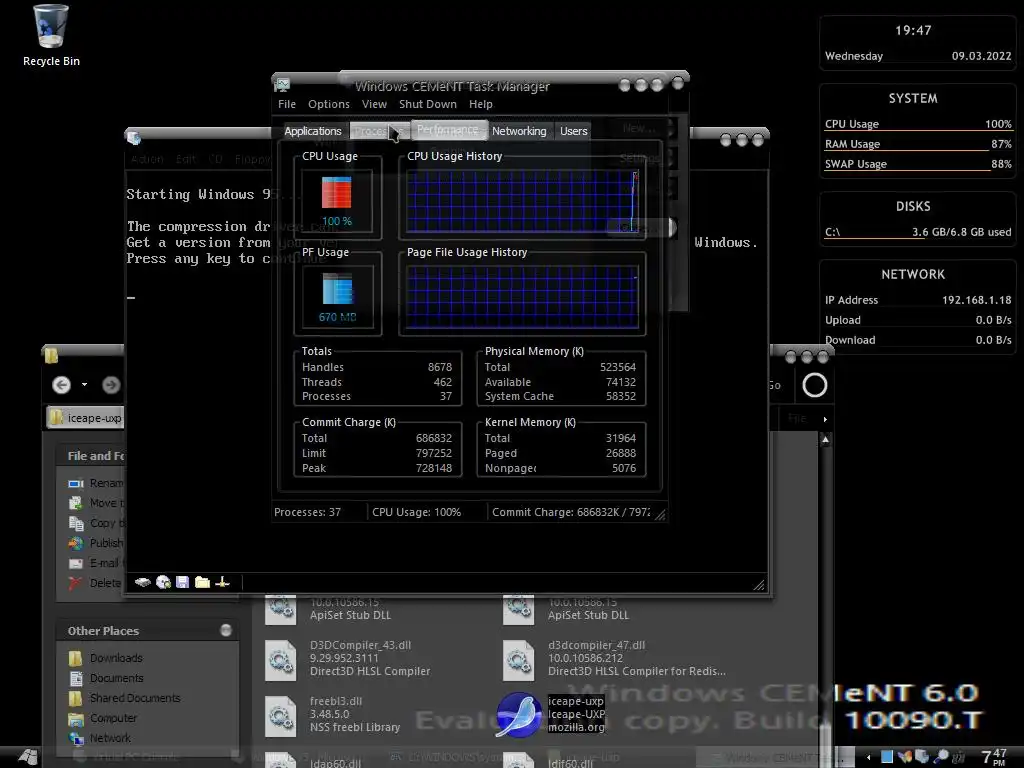The image size is (1024, 768).
Task: Switch to the Networking tab
Action: [519, 131]
